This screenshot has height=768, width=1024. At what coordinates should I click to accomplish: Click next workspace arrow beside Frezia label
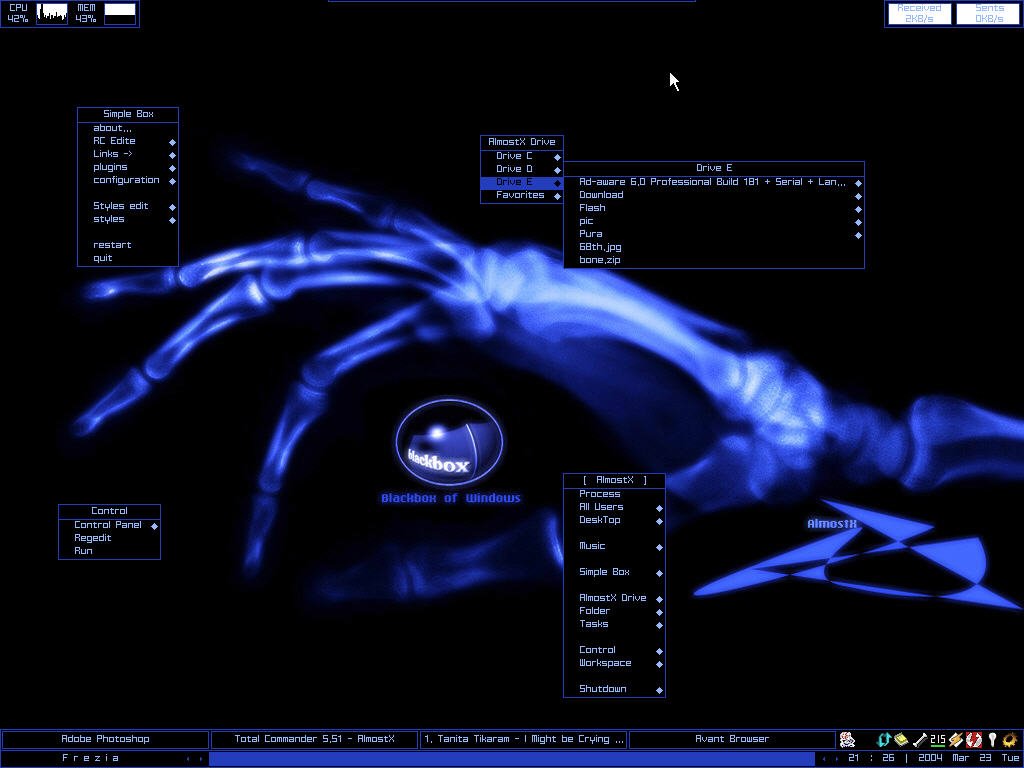(200, 759)
